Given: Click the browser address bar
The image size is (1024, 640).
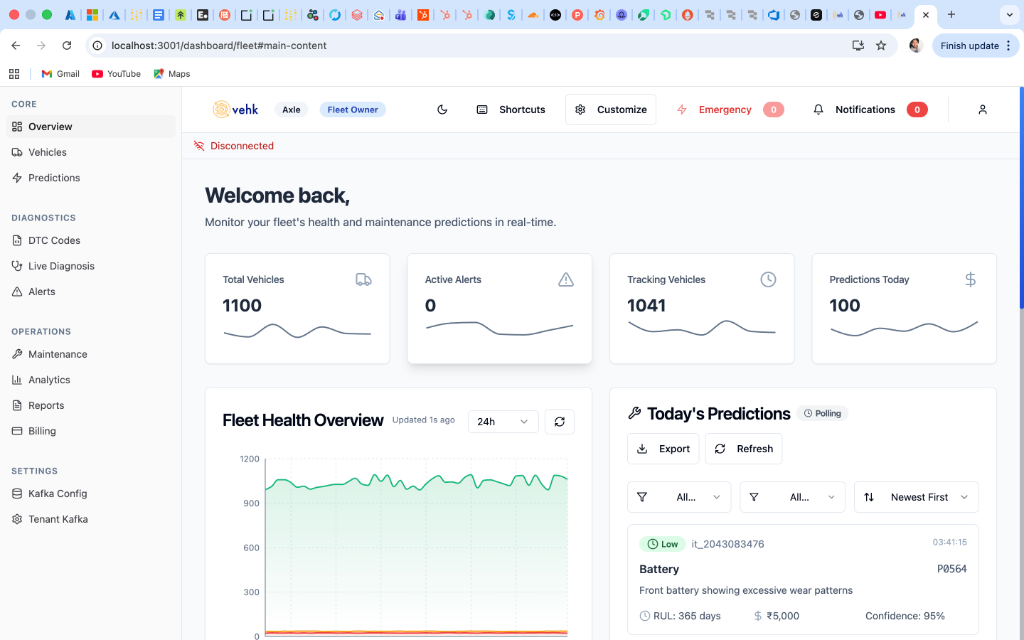Looking at the screenshot, I should [300, 45].
